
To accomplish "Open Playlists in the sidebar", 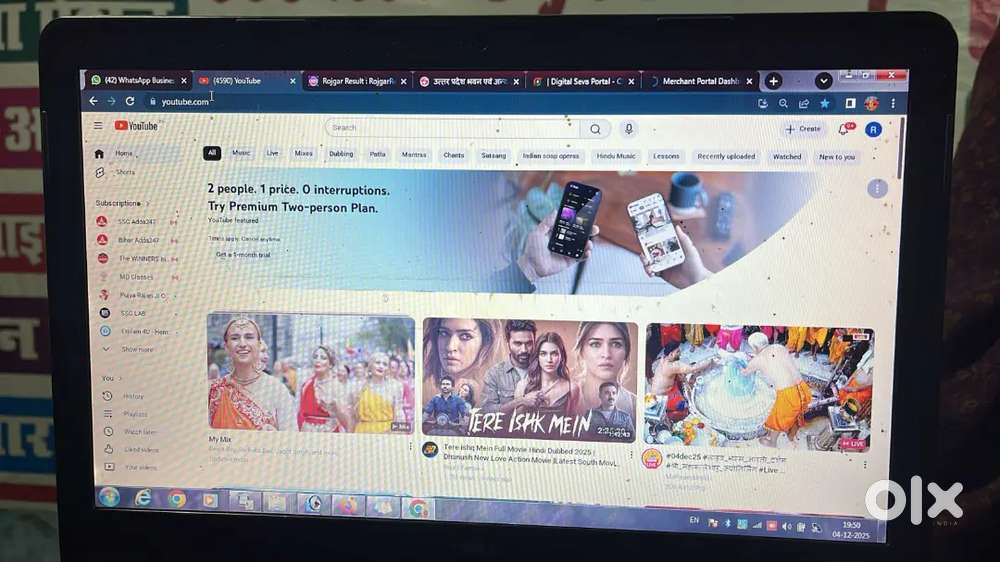I will point(137,414).
